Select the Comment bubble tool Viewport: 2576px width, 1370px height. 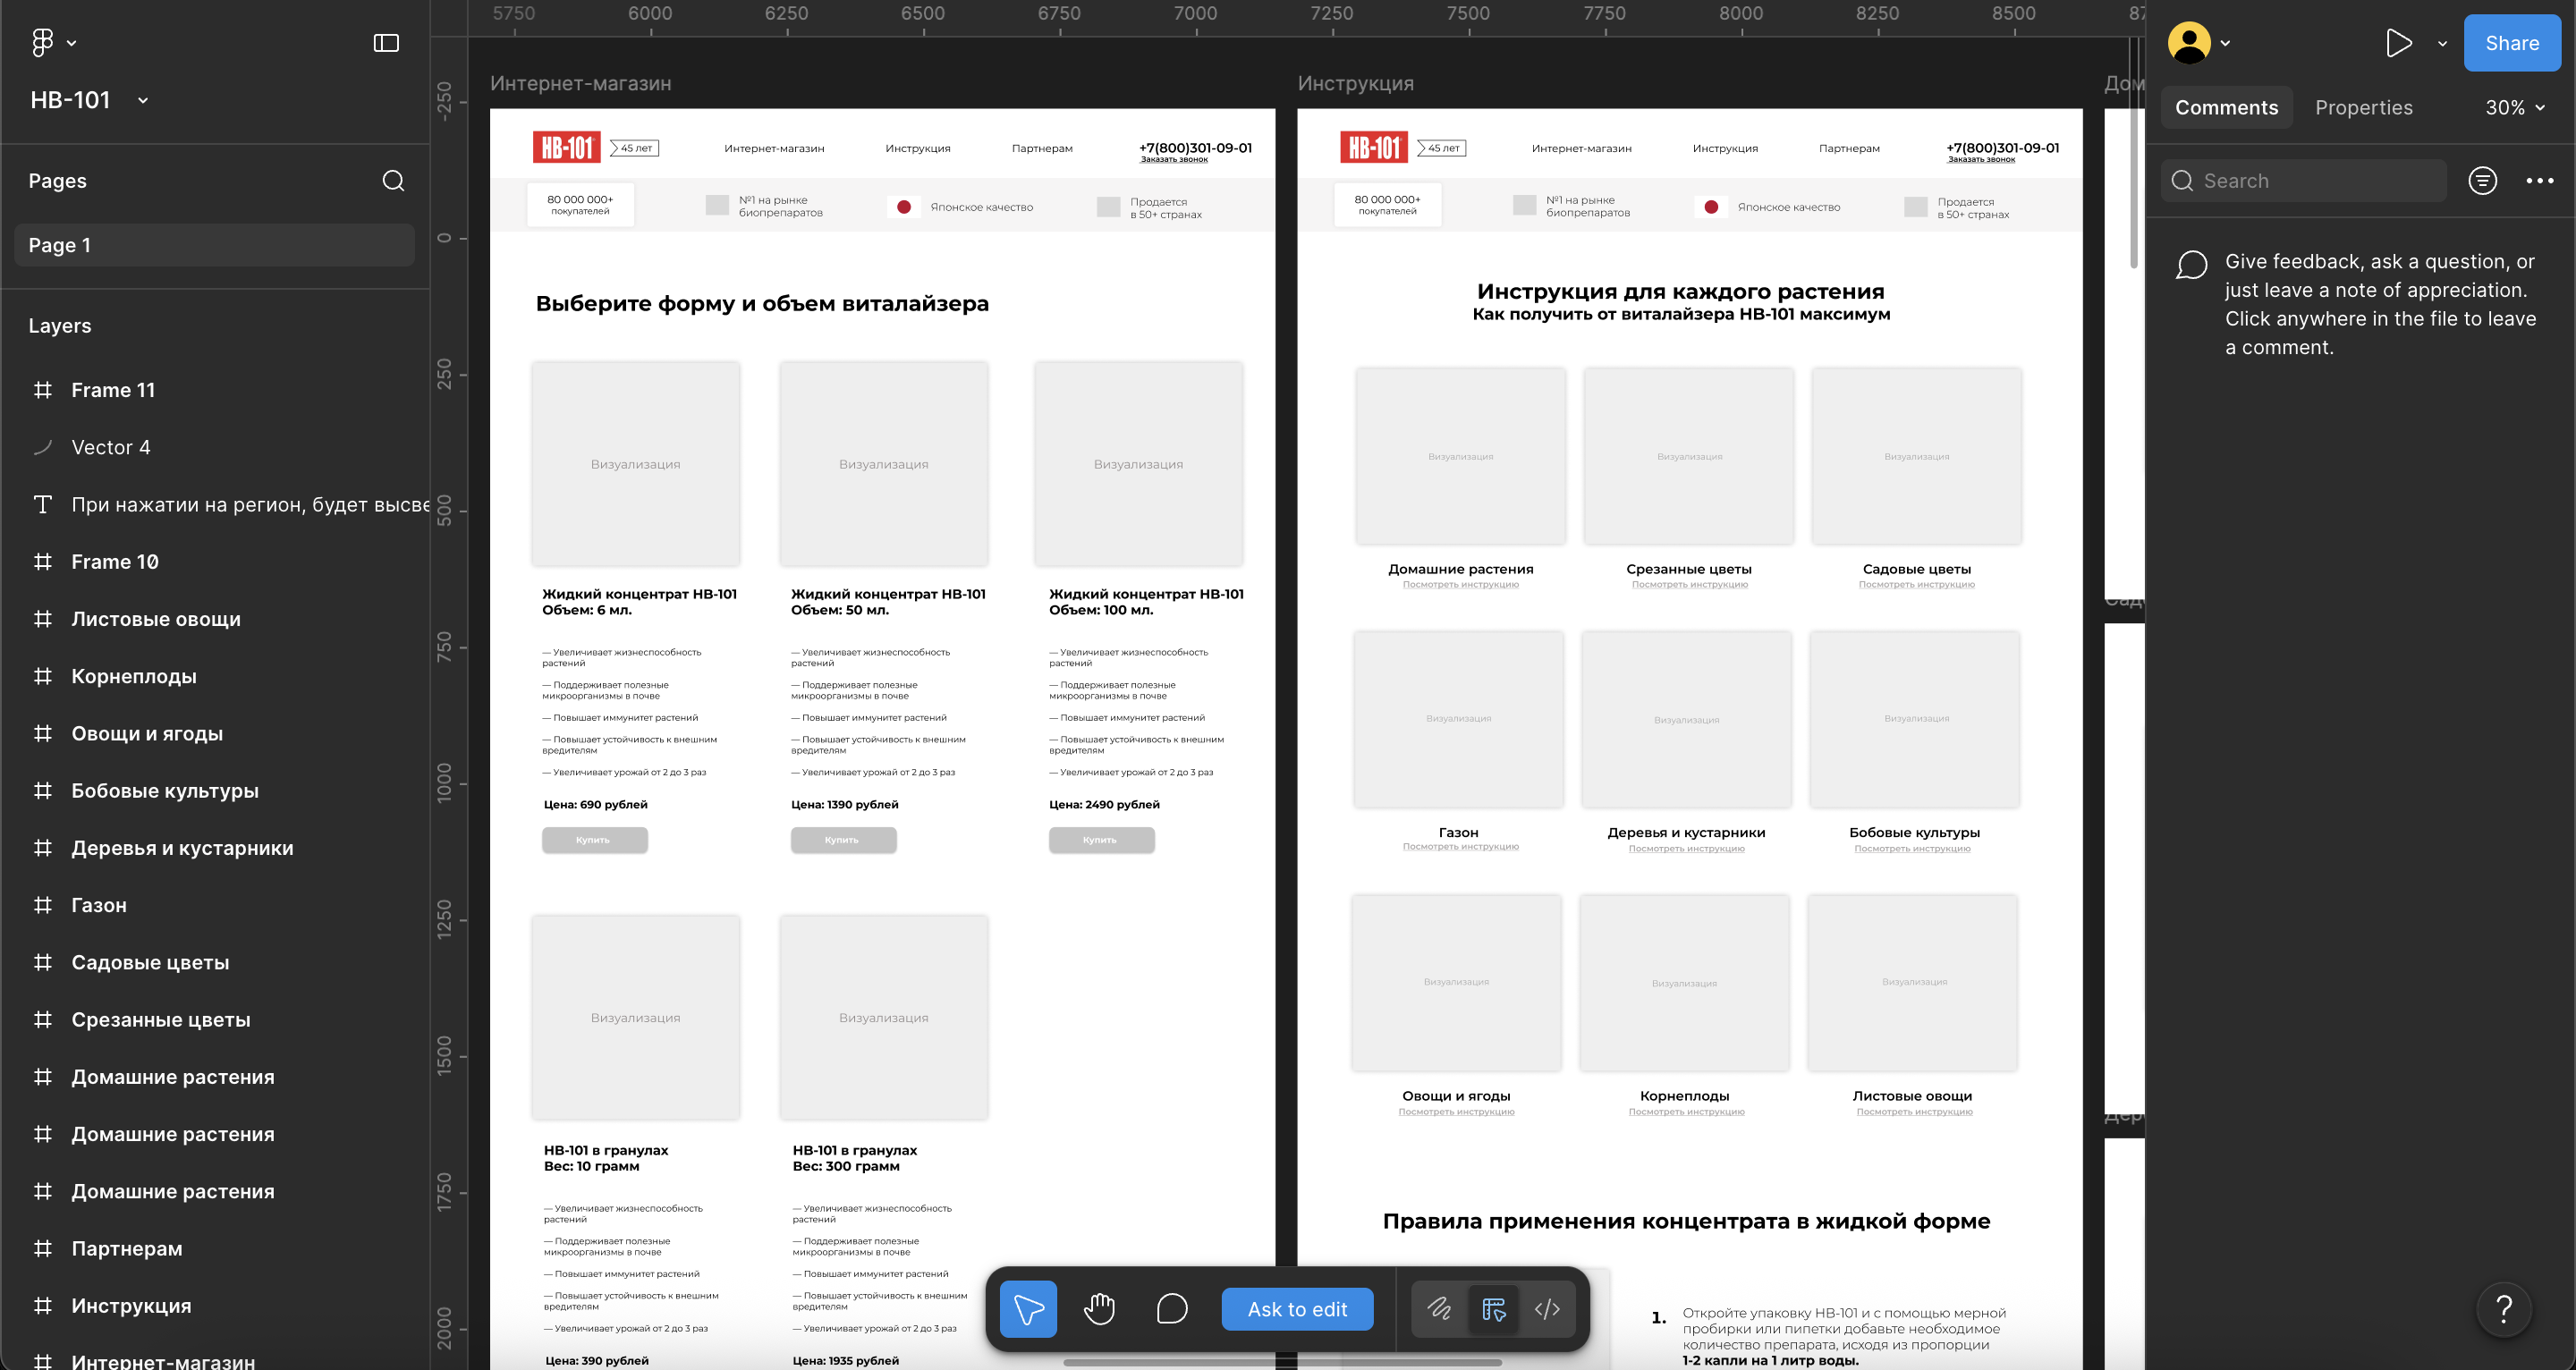pos(1172,1308)
